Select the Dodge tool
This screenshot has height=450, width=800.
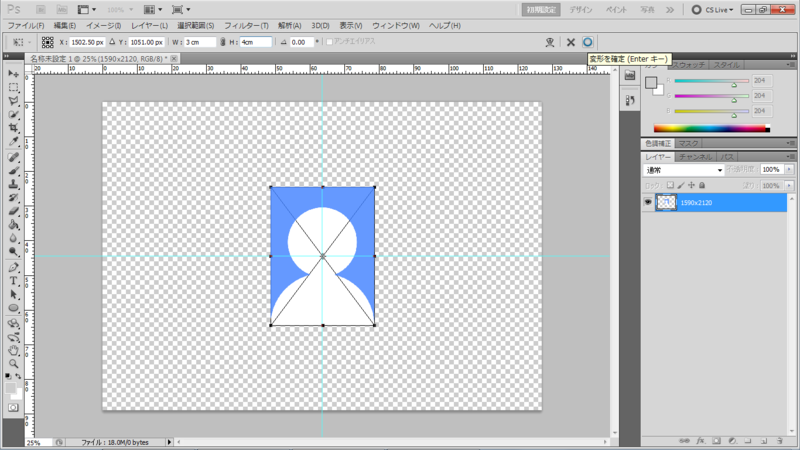point(13,252)
